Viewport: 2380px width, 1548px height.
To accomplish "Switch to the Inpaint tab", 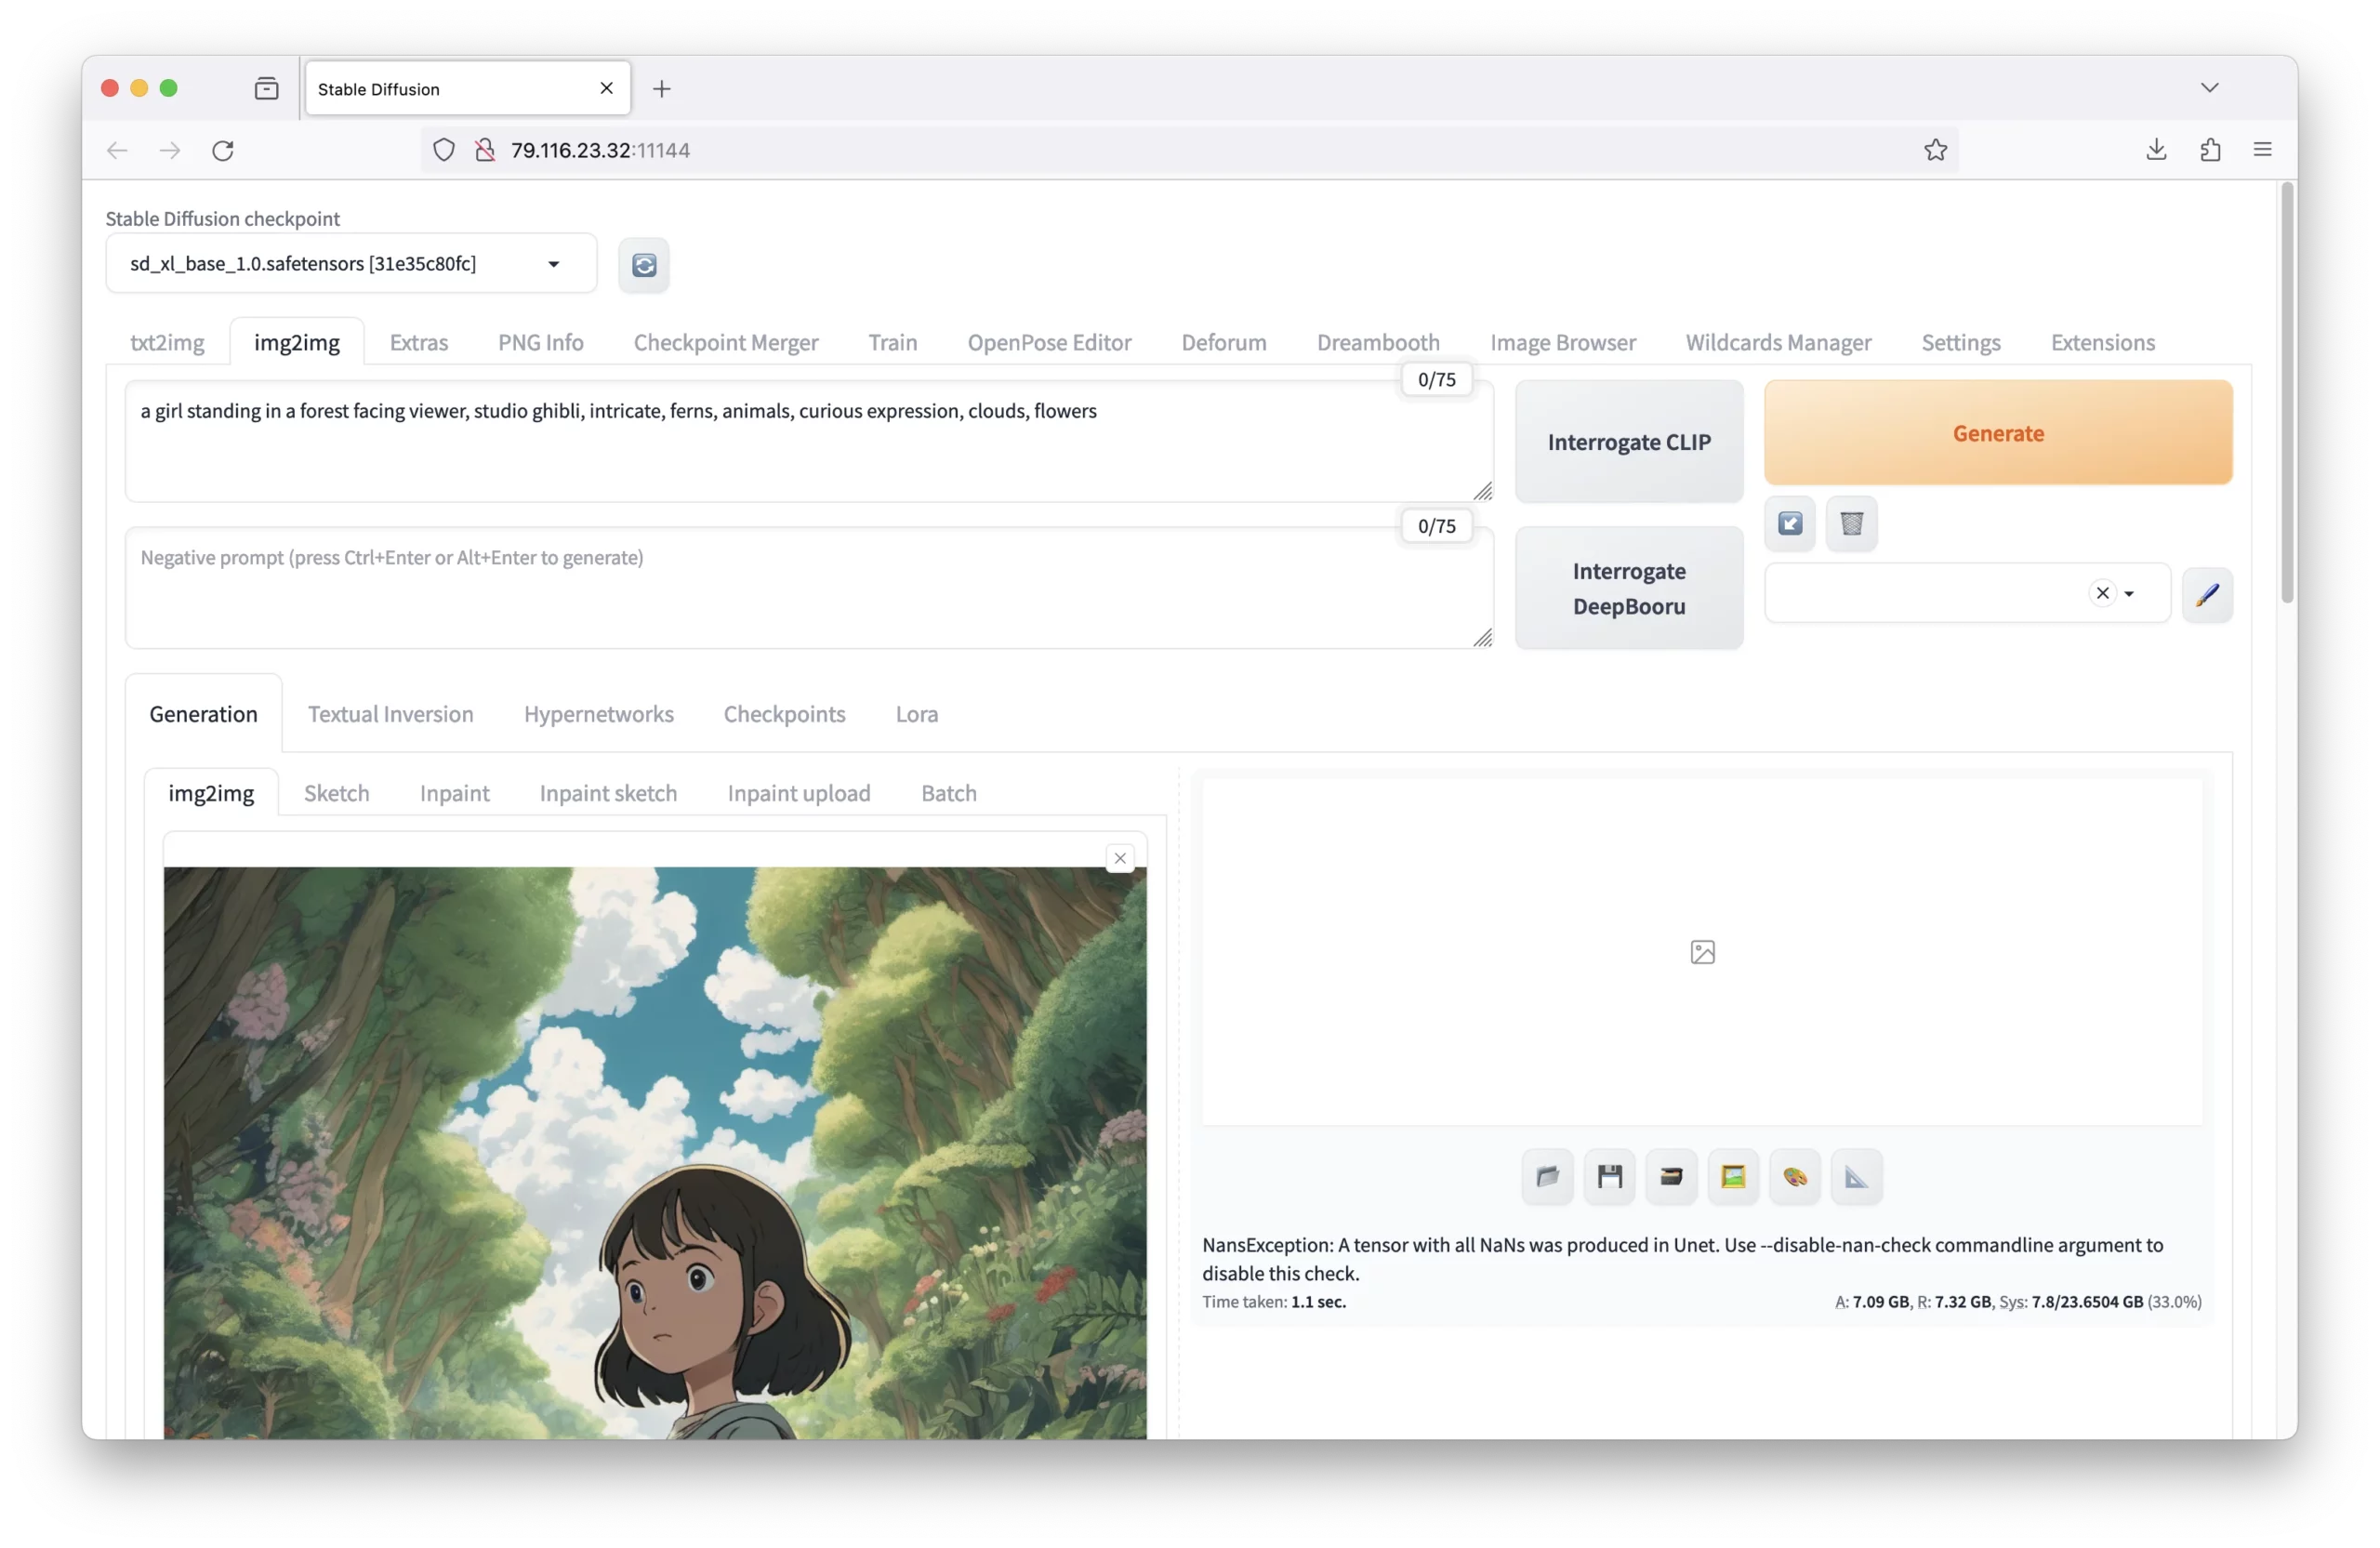I will 454,793.
